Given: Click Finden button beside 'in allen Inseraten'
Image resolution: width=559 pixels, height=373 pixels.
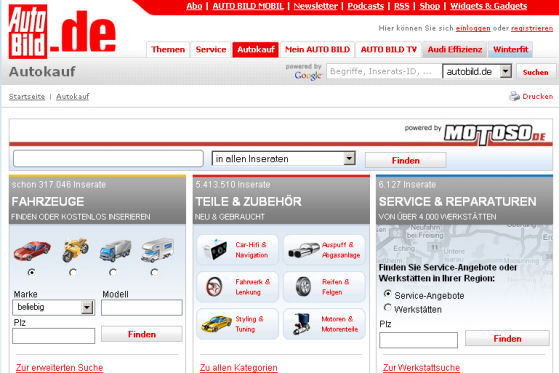Looking at the screenshot, I should tap(406, 160).
